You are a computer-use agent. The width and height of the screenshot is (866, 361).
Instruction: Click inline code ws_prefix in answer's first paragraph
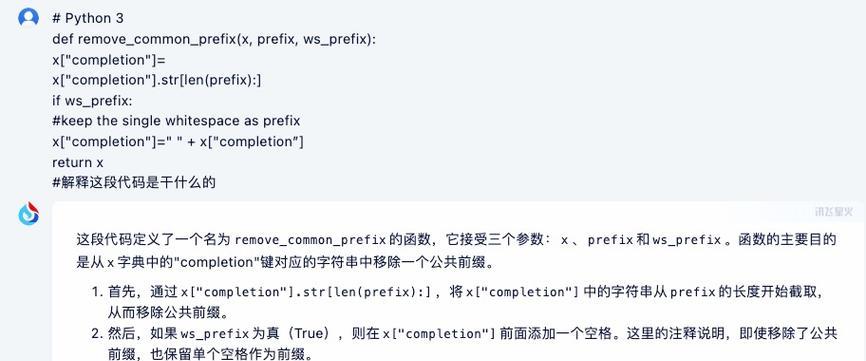pos(687,240)
